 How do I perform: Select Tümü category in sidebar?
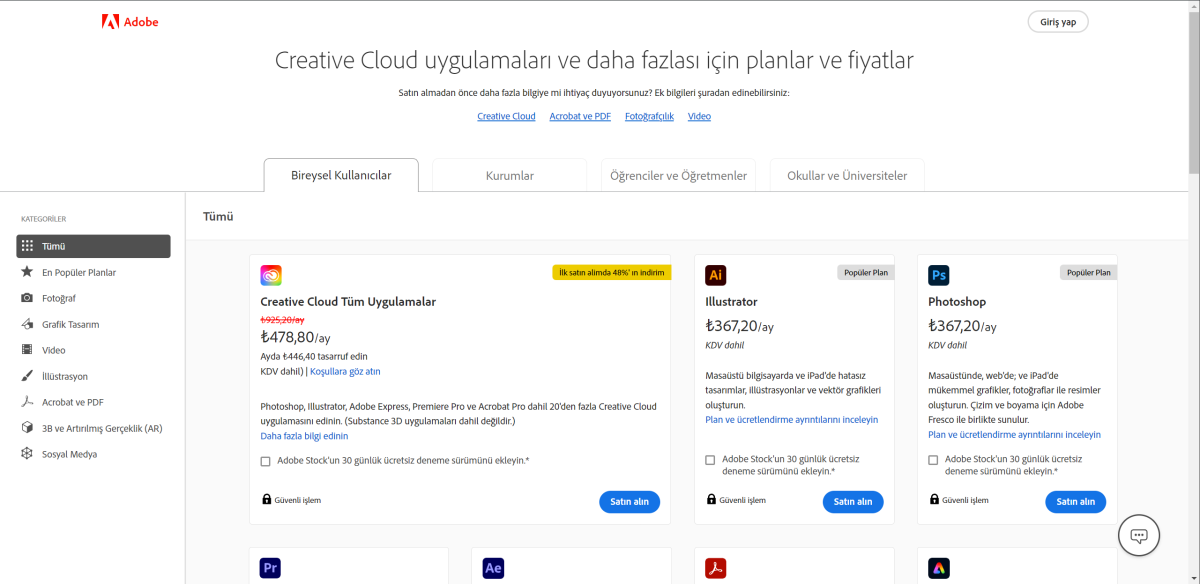(93, 246)
